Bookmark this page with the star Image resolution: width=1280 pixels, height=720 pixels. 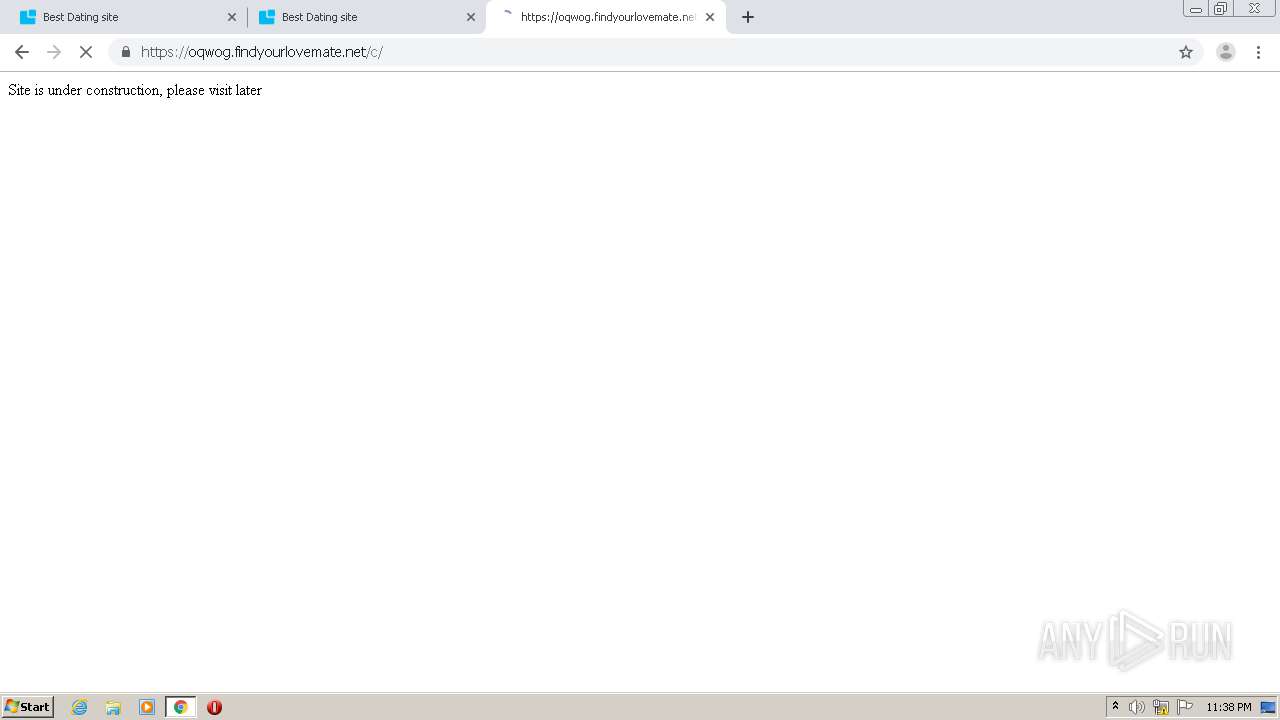[1186, 52]
